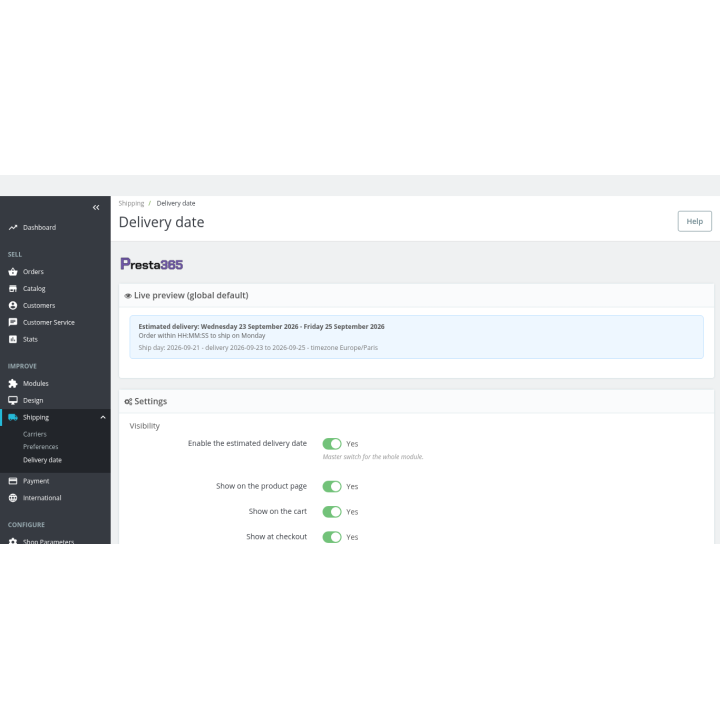The image size is (720, 720).
Task: Click the eye icon beside Live preview
Action: [128, 296]
